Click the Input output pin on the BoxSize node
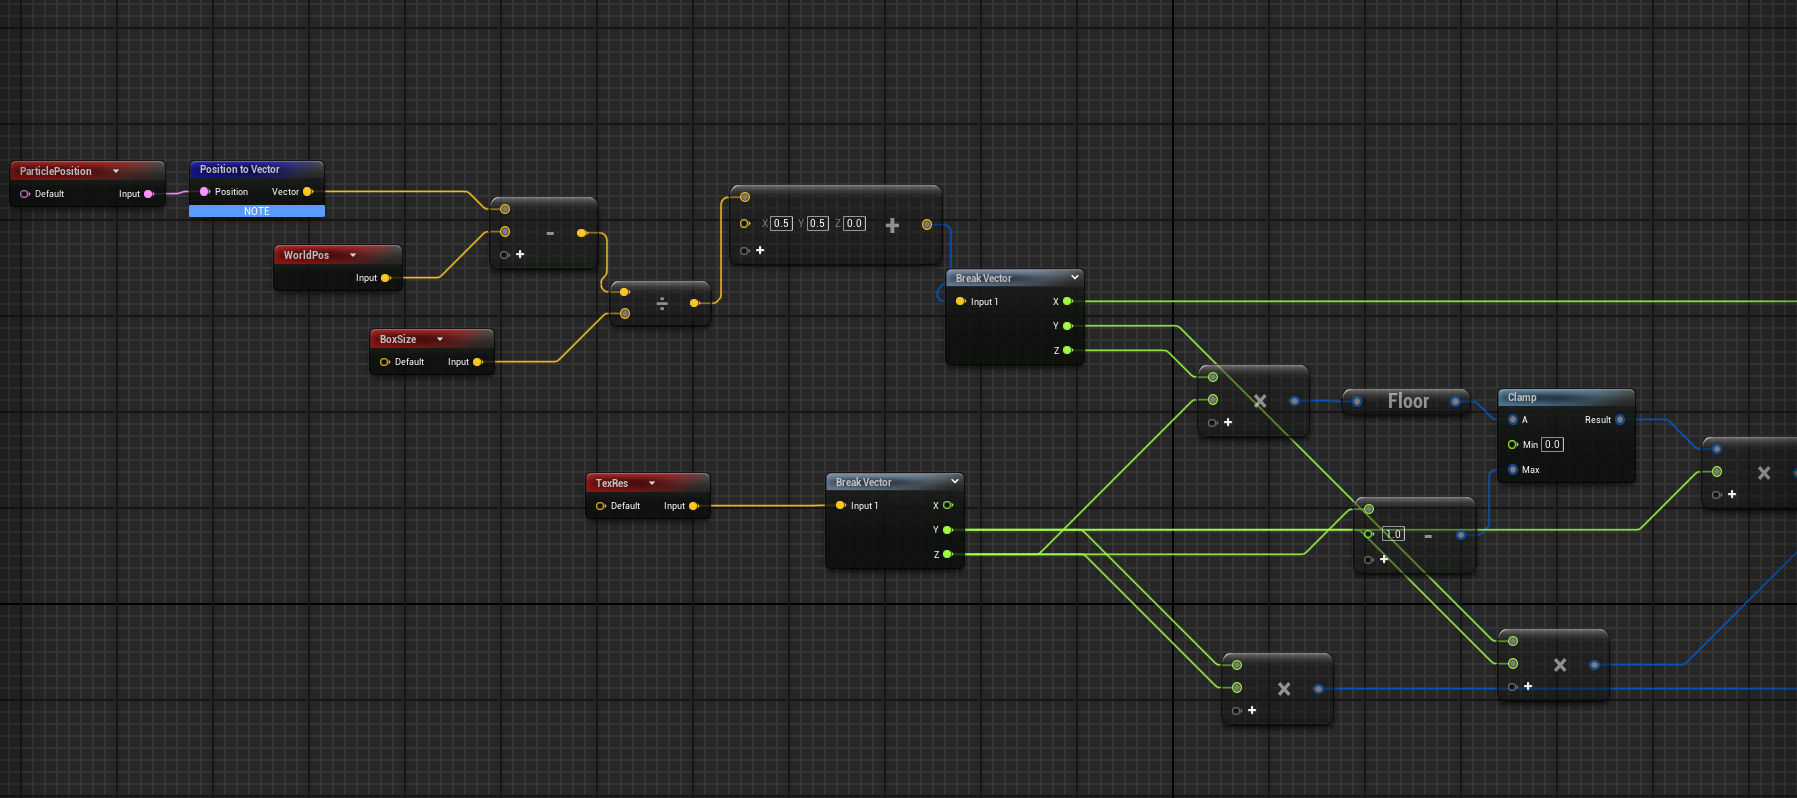Viewport: 1797px width, 798px height. click(x=477, y=362)
